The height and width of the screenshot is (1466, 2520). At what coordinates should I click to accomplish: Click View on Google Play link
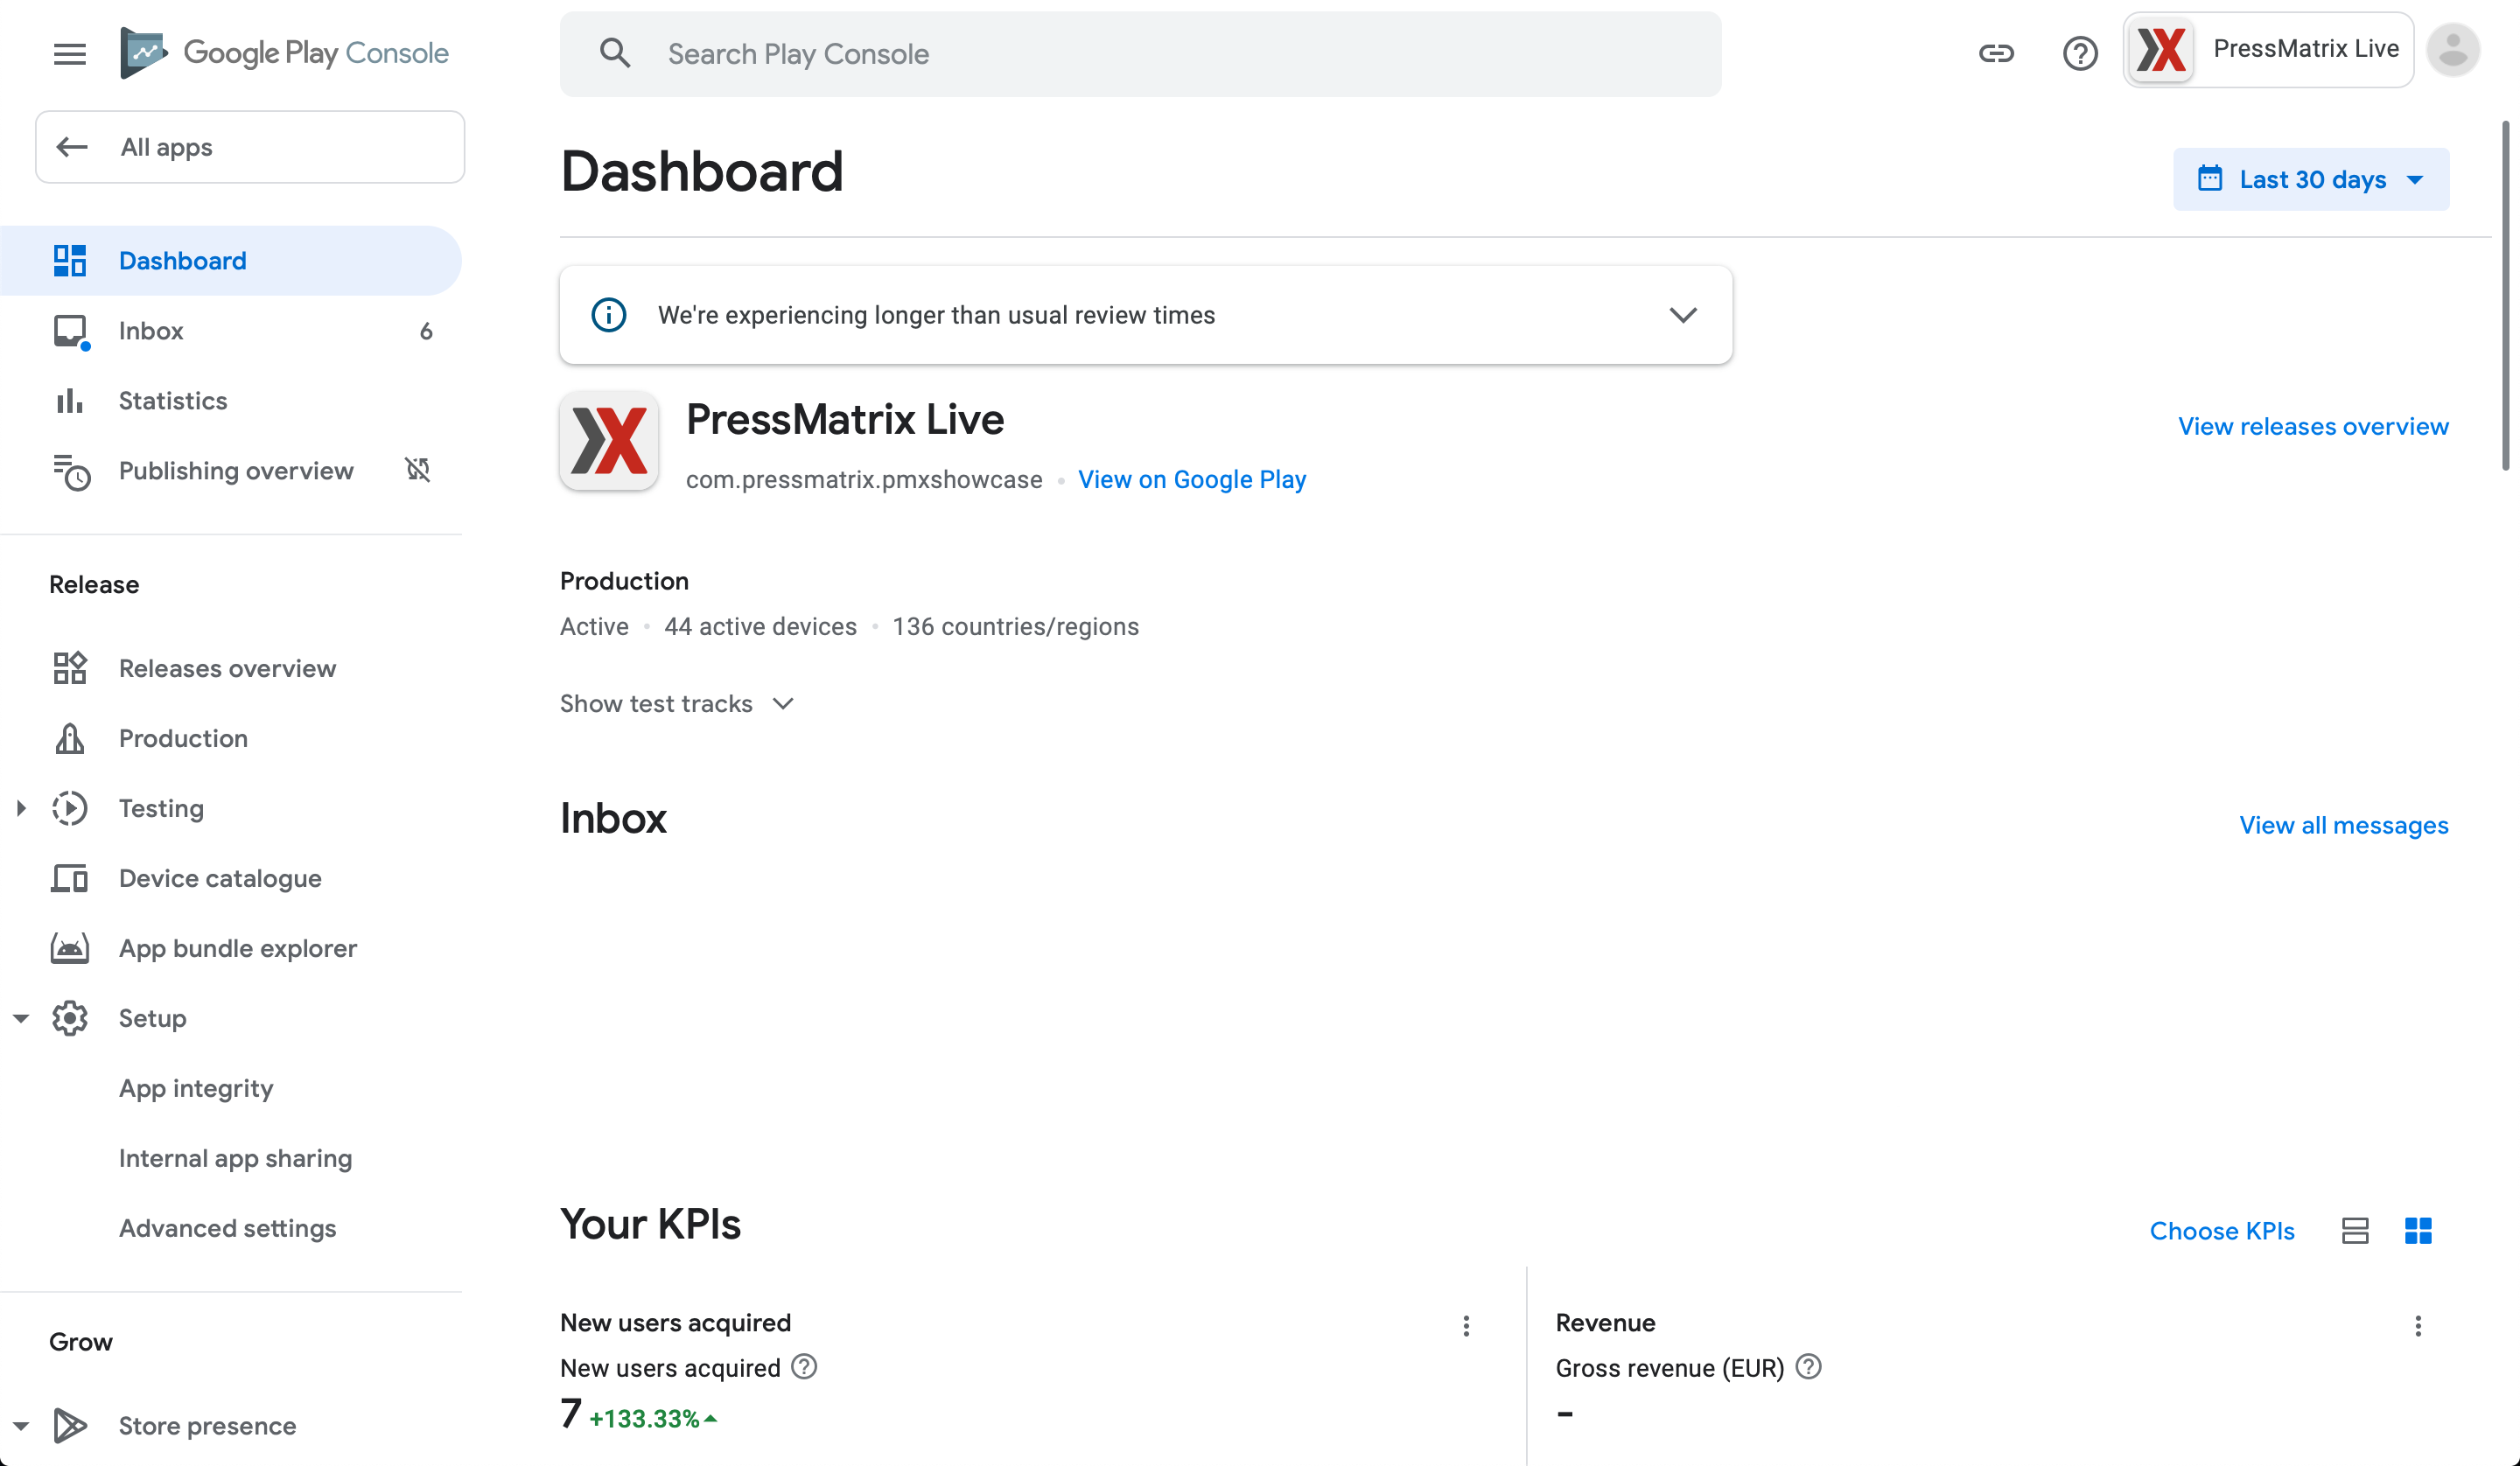click(x=1192, y=479)
